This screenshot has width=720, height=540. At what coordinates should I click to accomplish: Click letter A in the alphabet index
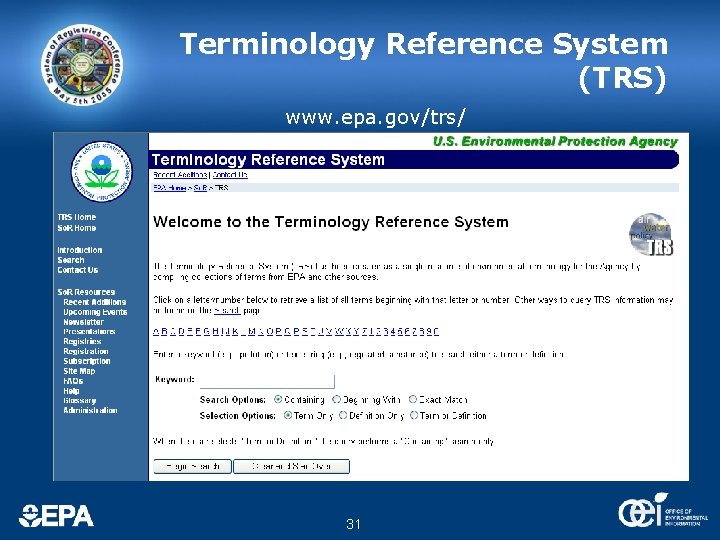pos(157,332)
